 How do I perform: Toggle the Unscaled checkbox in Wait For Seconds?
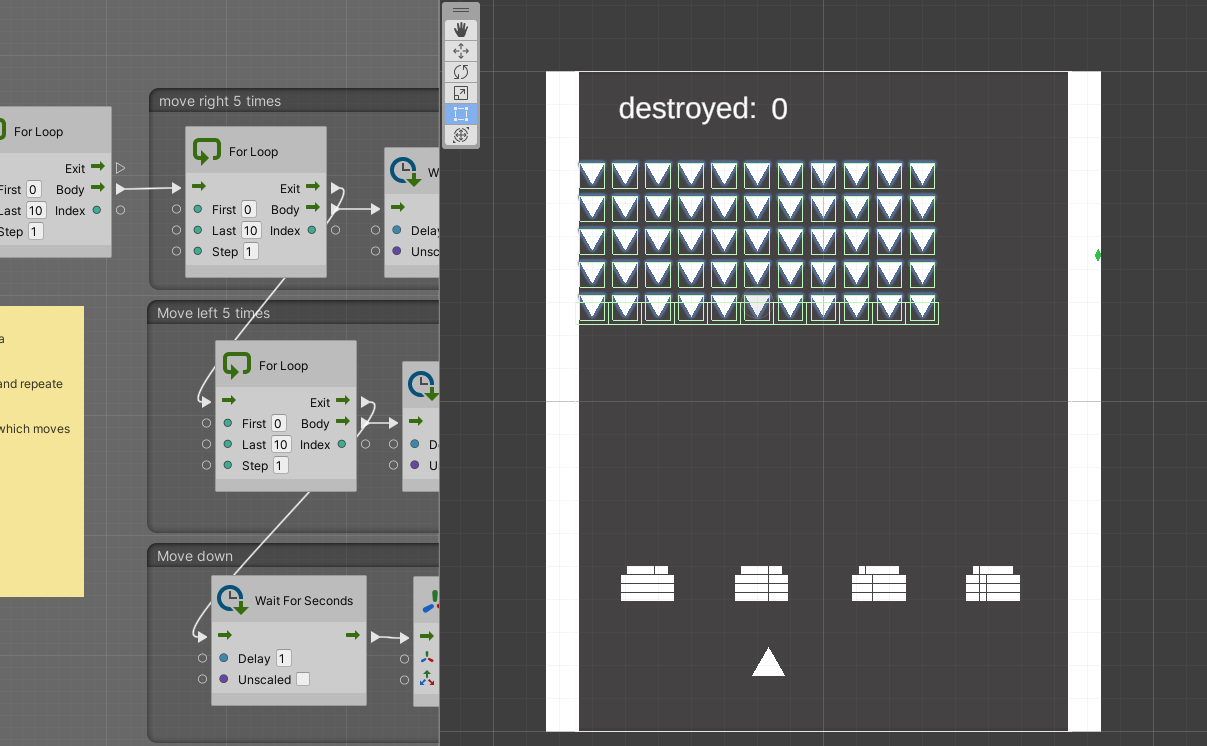coord(303,679)
